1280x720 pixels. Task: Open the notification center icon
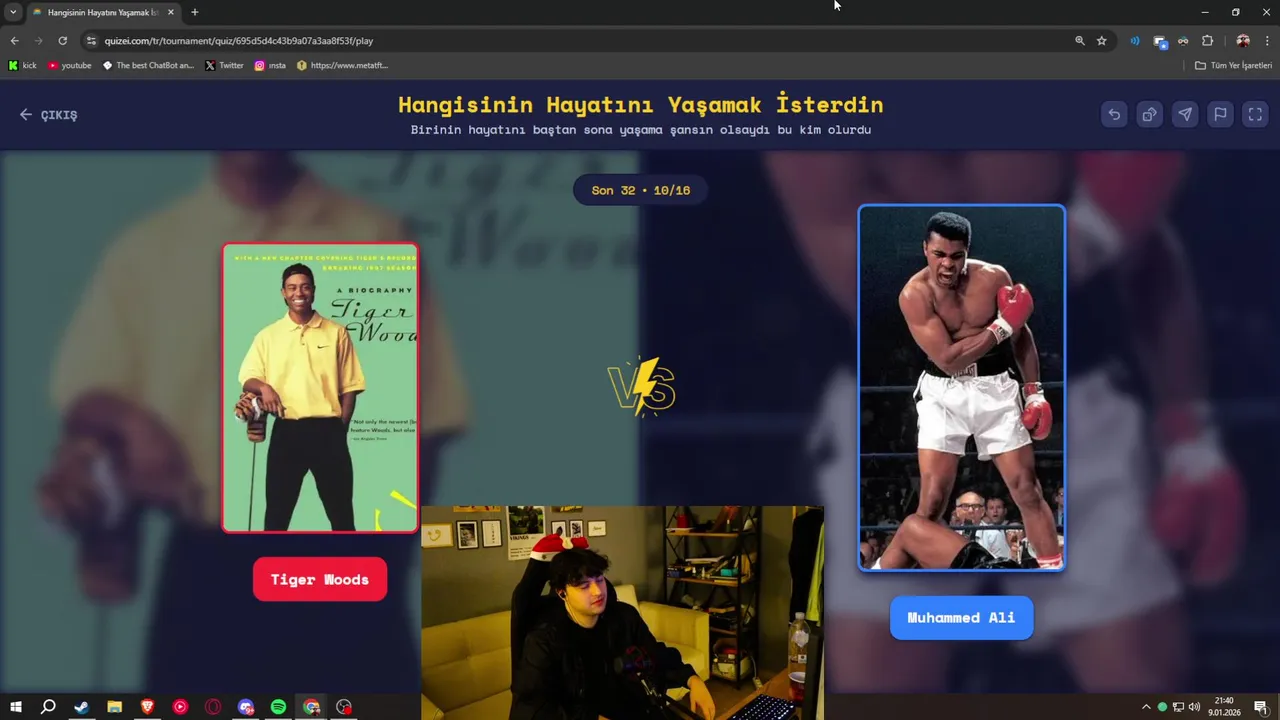point(1261,707)
